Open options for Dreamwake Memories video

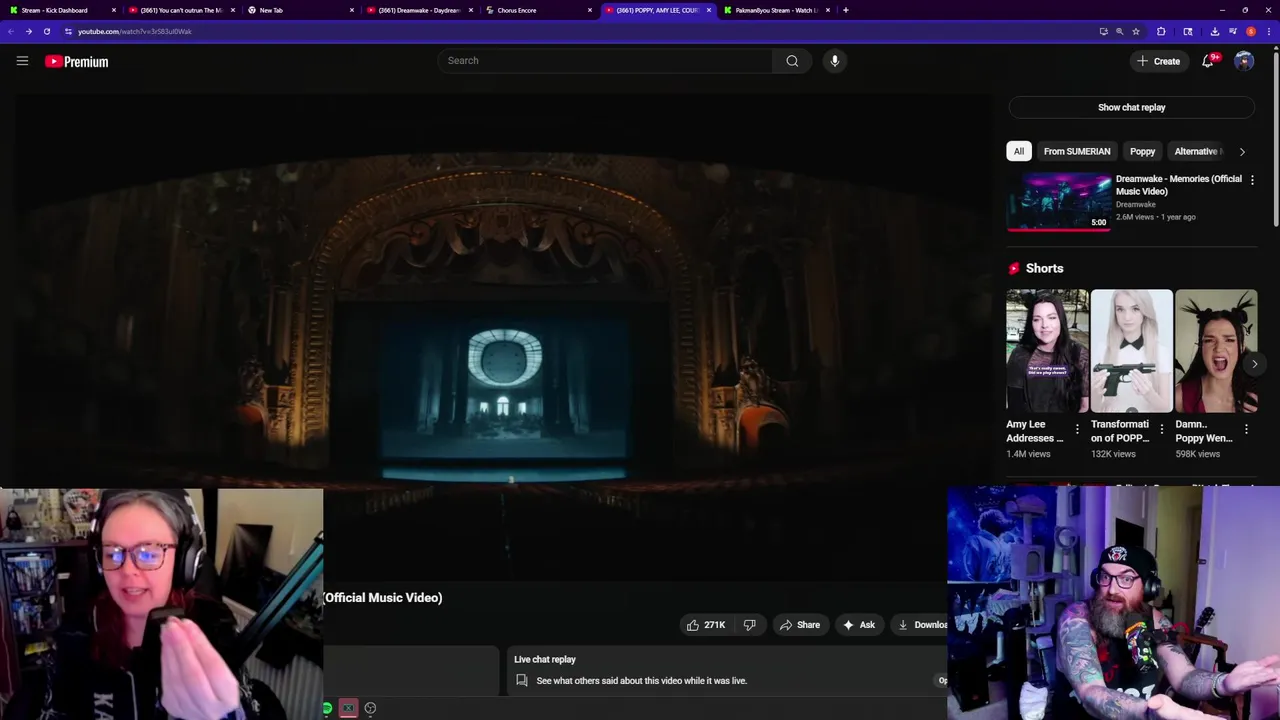(1252, 180)
